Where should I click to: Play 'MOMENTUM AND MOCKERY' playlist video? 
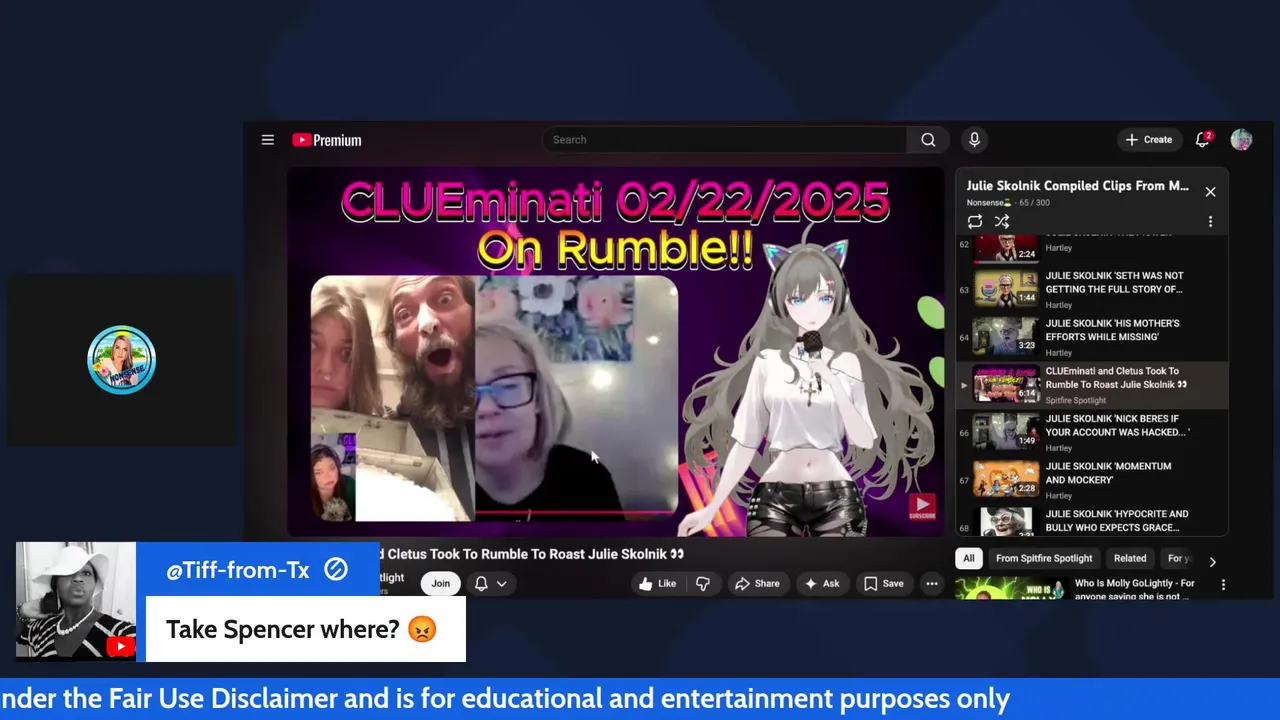pyautogui.click(x=1108, y=473)
